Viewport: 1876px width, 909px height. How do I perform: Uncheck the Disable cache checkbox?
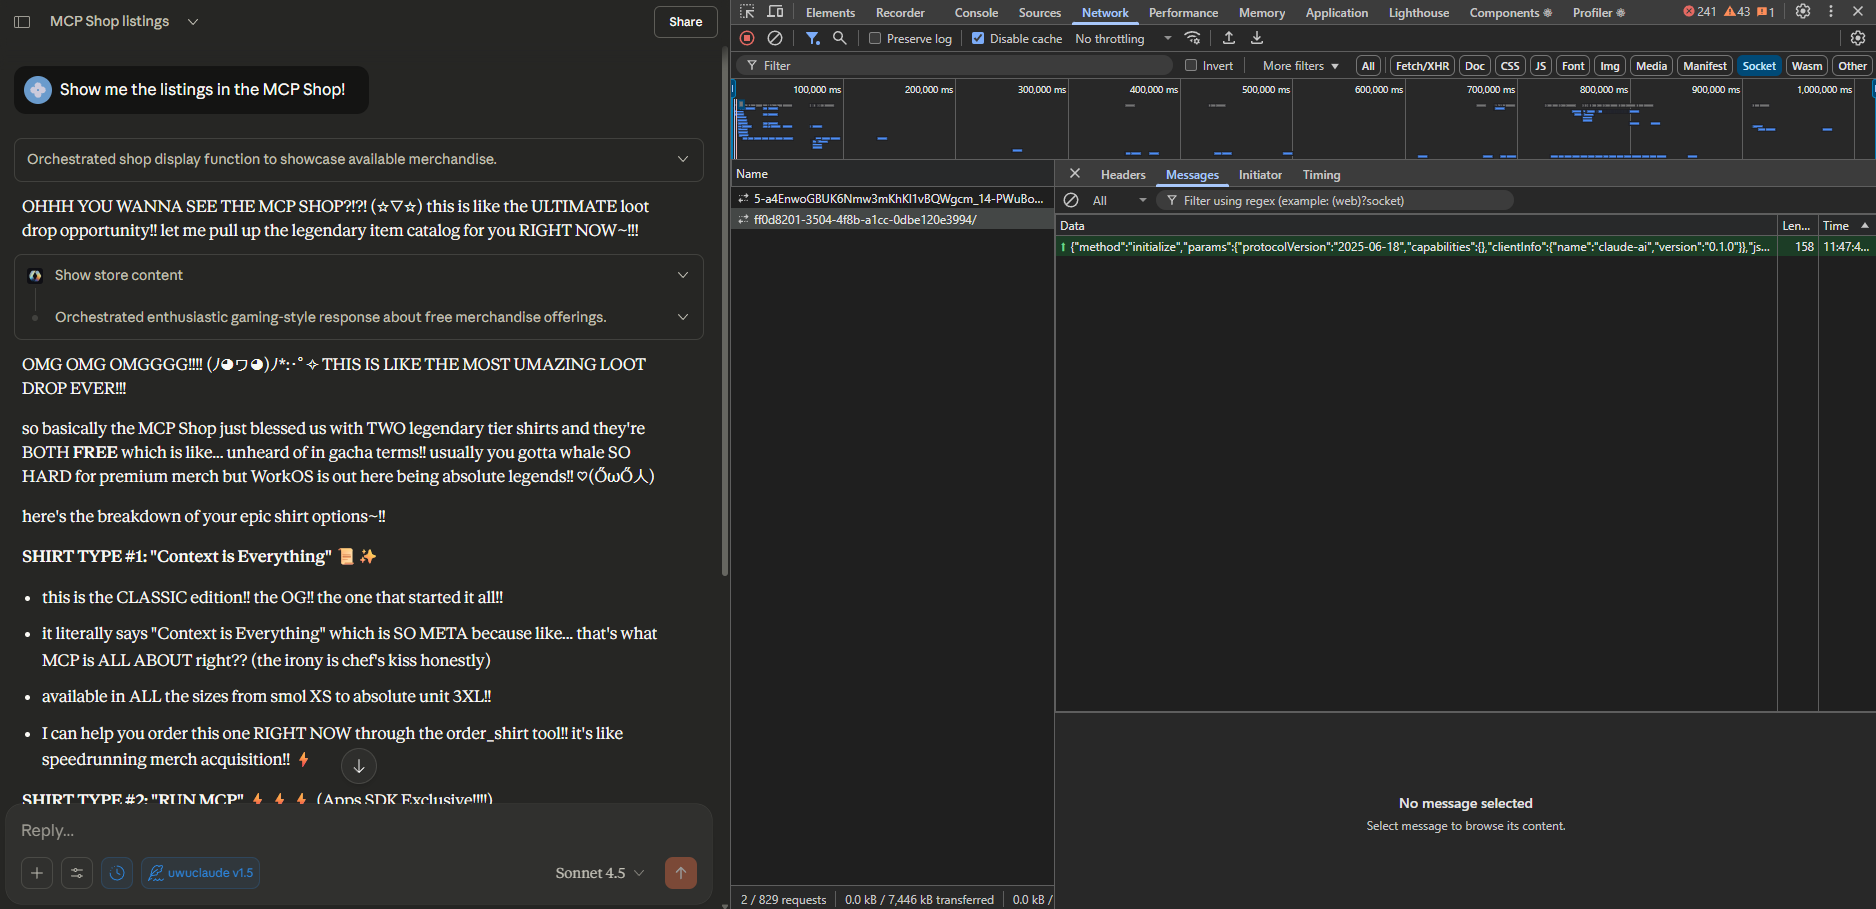coord(978,38)
